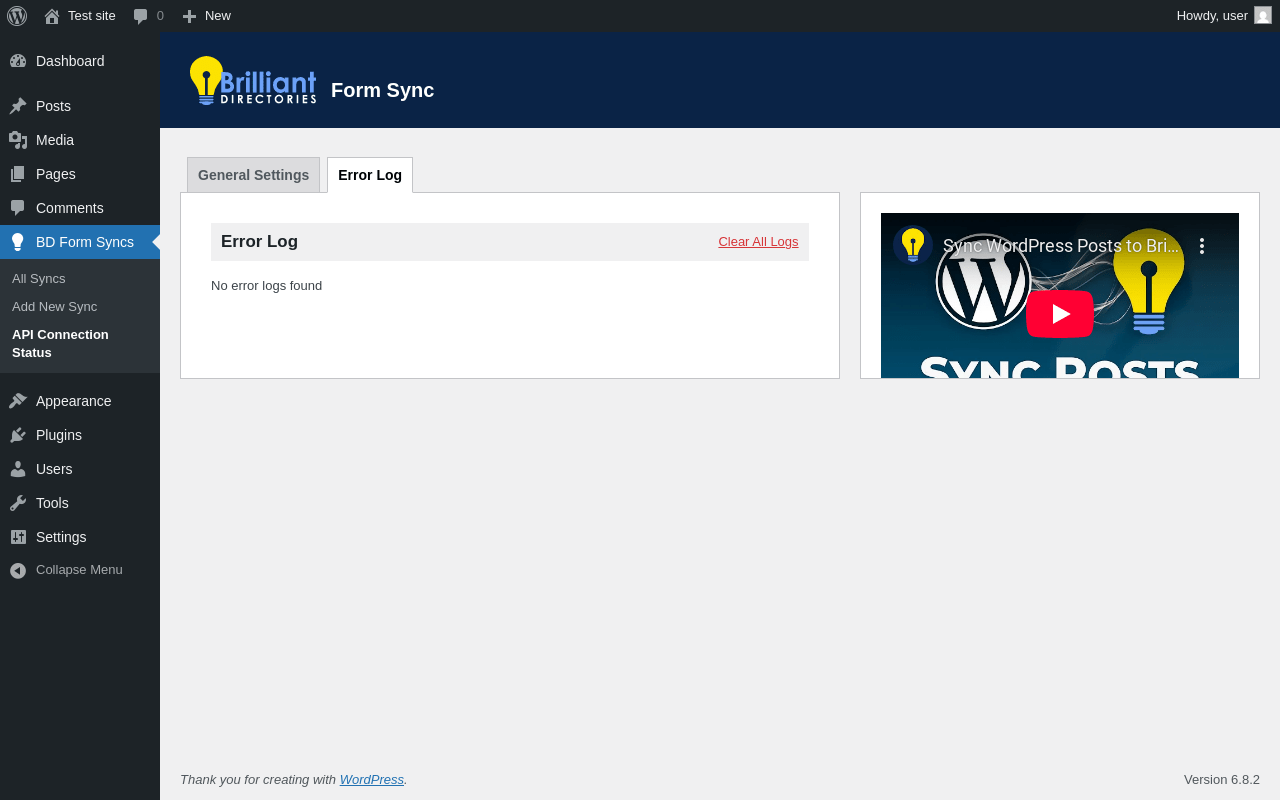Screen dimensions: 1280x800
Task: Click the Appearance menu label
Action: (x=74, y=401)
